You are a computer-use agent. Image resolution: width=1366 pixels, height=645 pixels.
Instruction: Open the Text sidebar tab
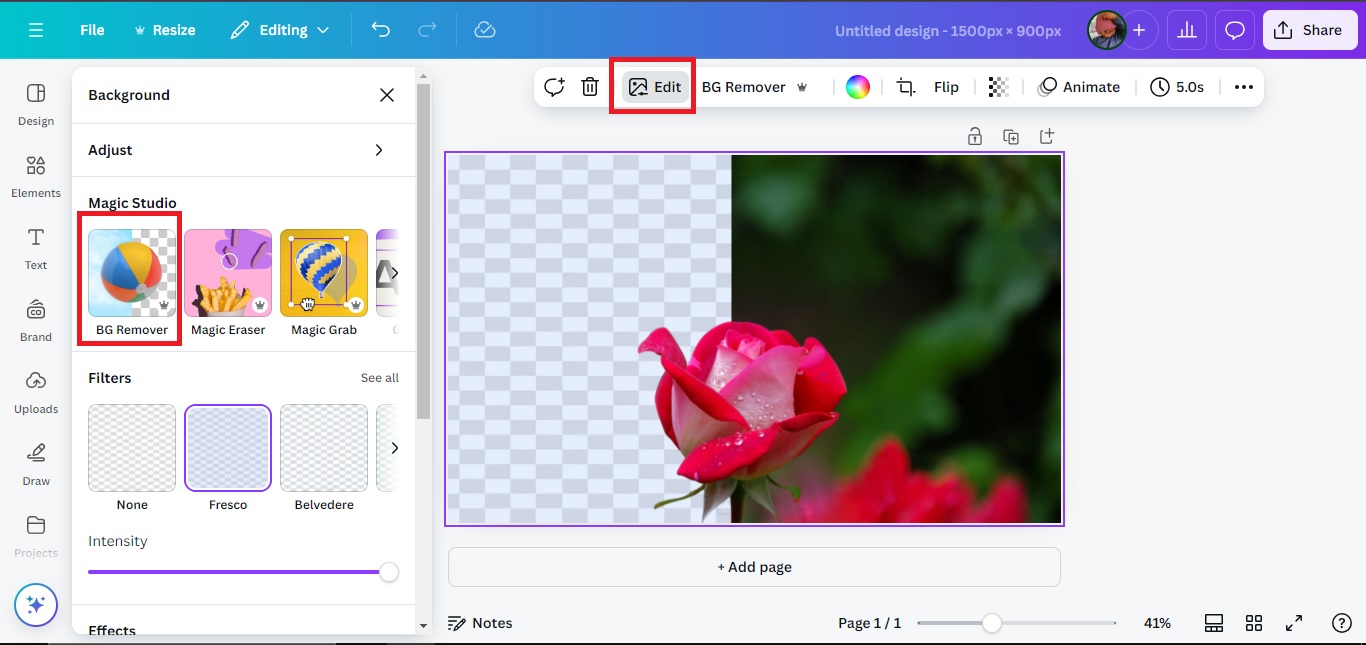[x=36, y=248]
